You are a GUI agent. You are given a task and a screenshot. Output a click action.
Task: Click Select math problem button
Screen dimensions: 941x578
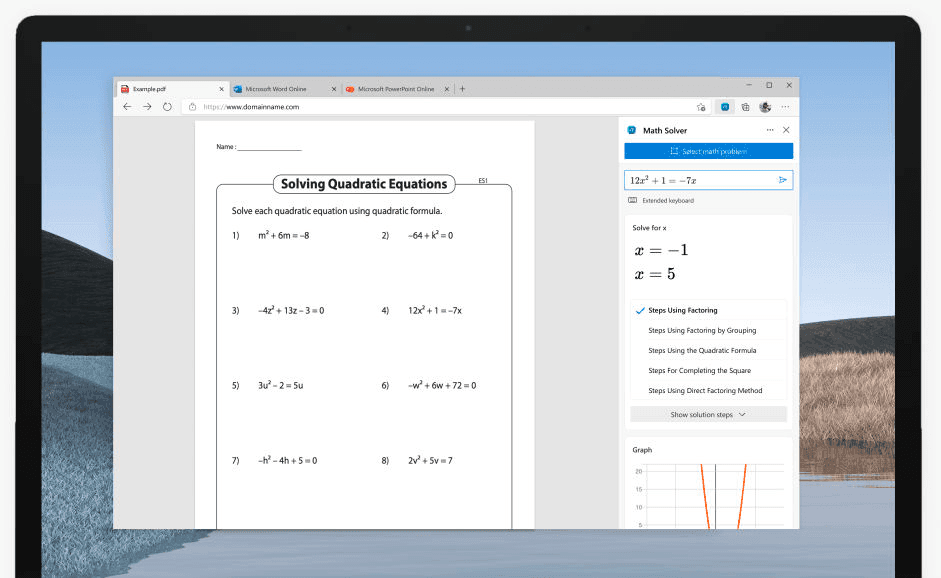pyautogui.click(x=708, y=151)
